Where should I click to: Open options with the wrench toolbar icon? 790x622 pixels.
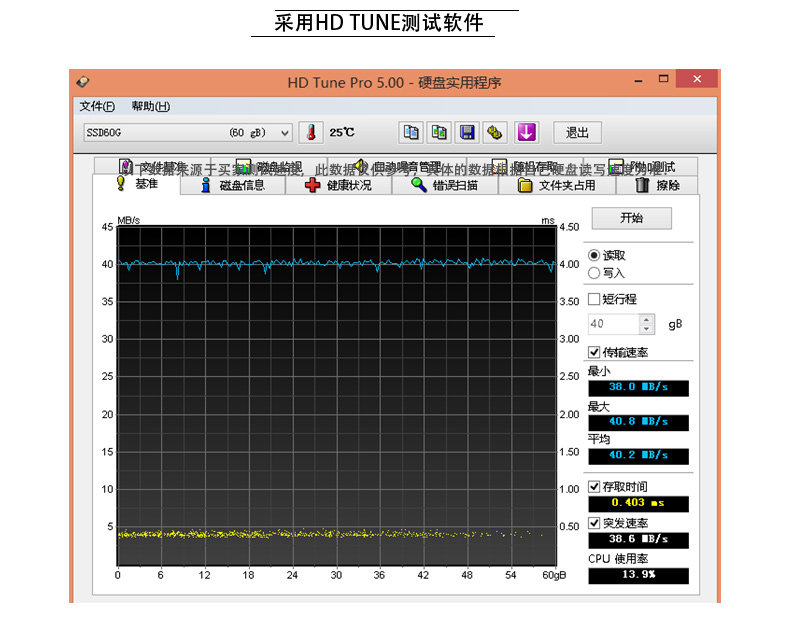(x=495, y=132)
